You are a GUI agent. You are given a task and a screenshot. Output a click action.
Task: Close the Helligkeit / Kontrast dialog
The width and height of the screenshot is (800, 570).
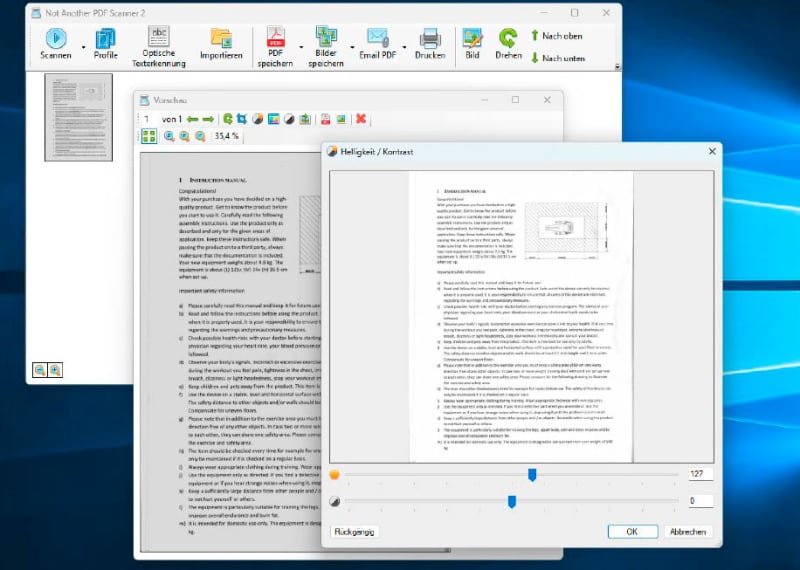click(712, 152)
